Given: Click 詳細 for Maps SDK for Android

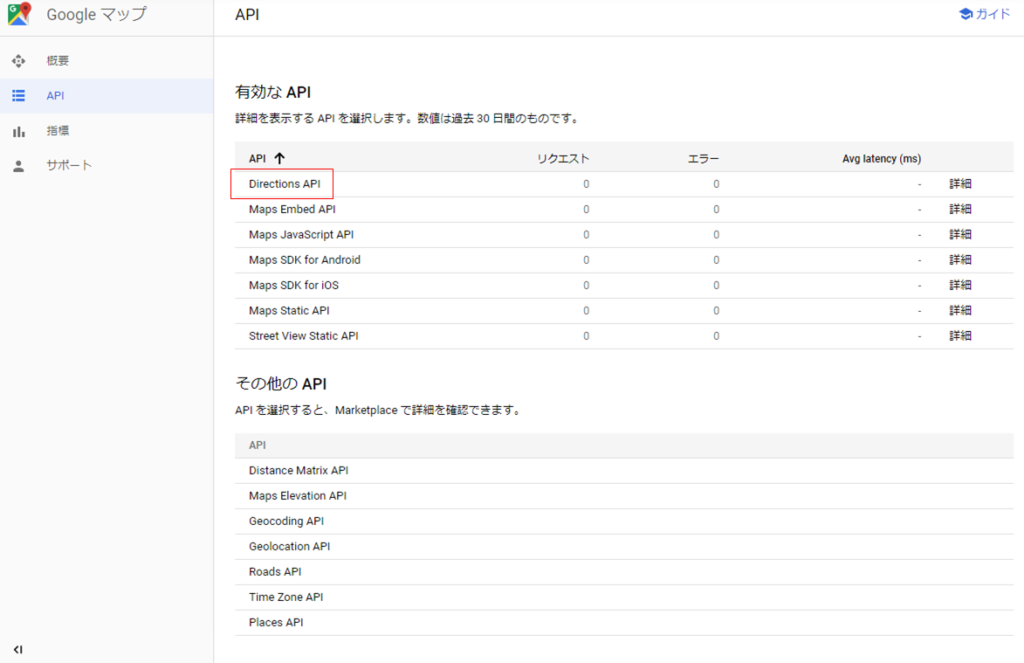Looking at the screenshot, I should pos(960,260).
